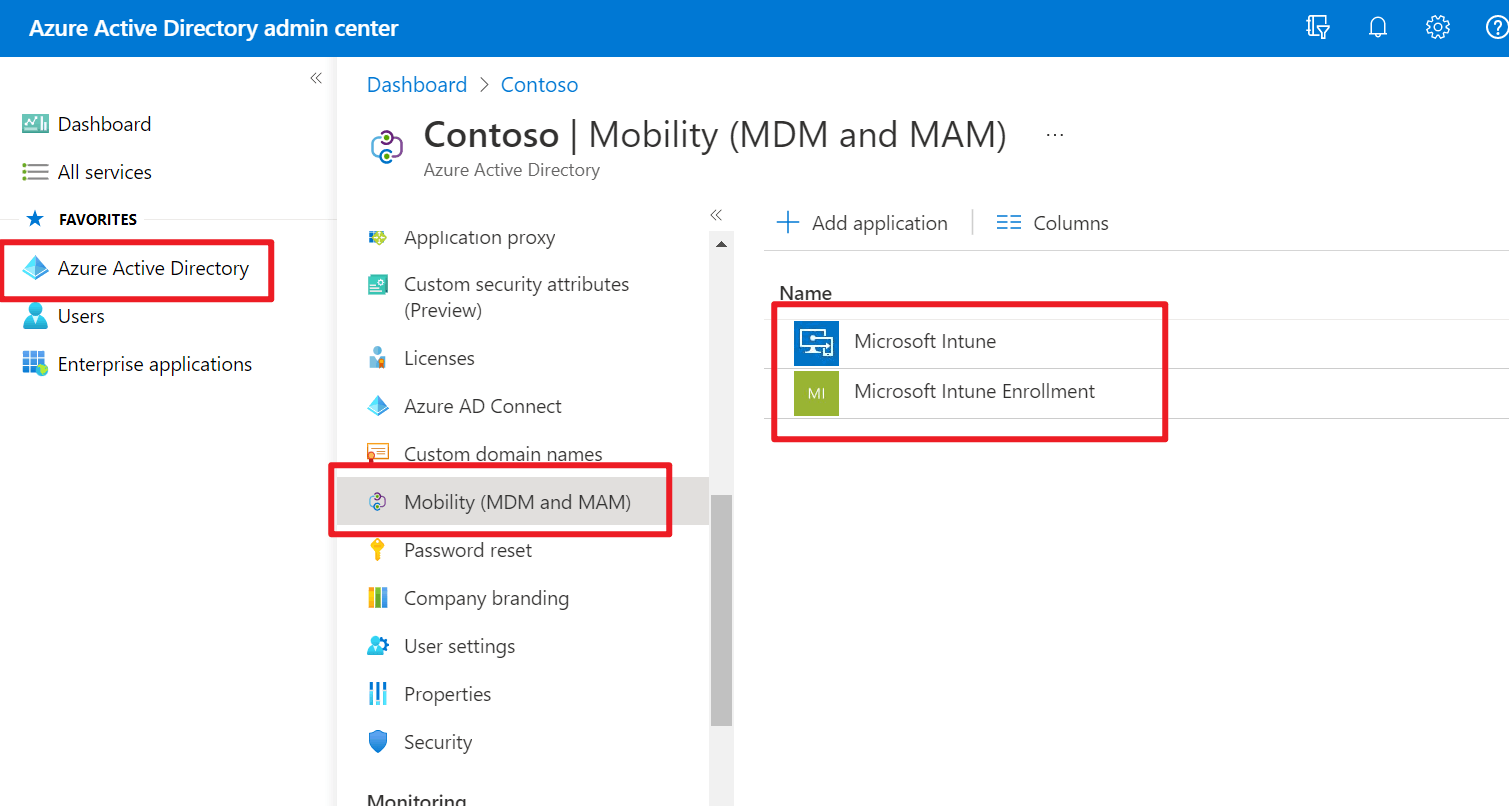Select the Users icon in the sidebar

click(x=35, y=316)
